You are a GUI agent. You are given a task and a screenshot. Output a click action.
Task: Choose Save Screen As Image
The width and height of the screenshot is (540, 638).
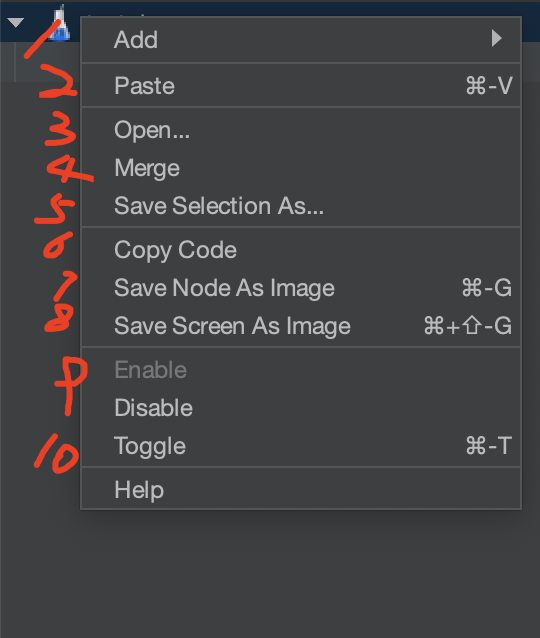click(x=301, y=326)
